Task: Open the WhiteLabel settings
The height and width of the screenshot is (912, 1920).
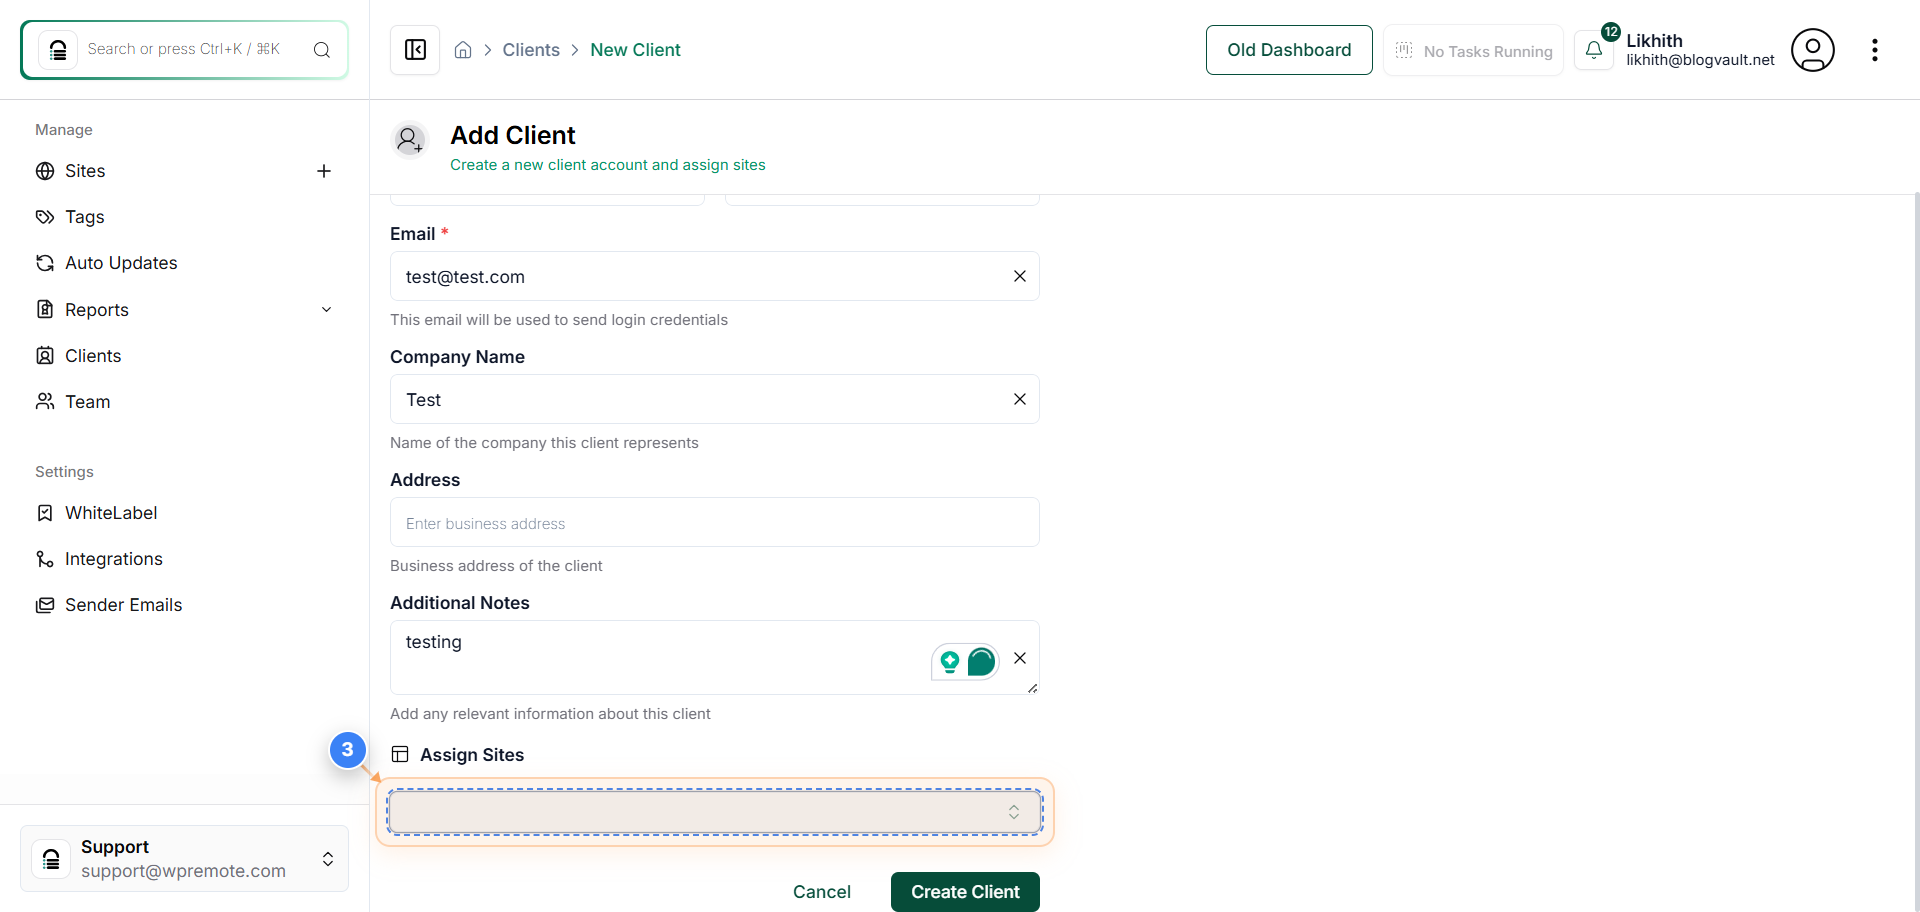Action: pos(111,512)
